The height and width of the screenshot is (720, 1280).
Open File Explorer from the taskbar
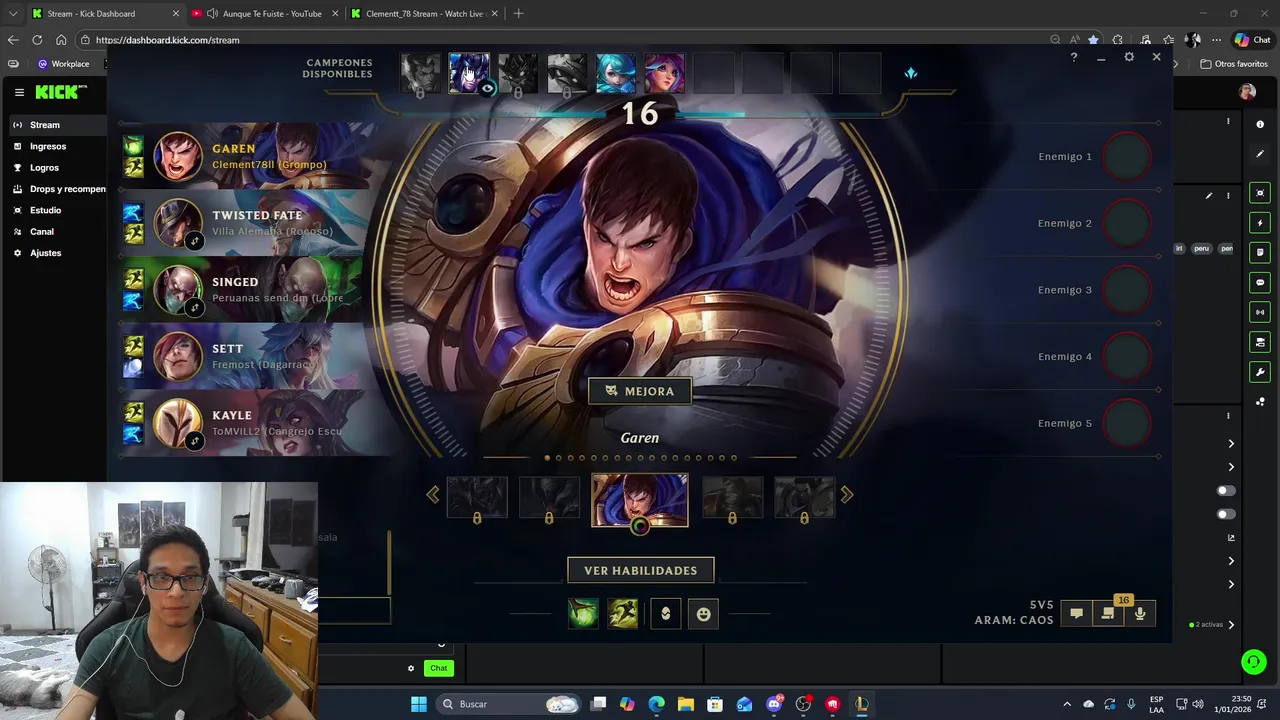686,704
